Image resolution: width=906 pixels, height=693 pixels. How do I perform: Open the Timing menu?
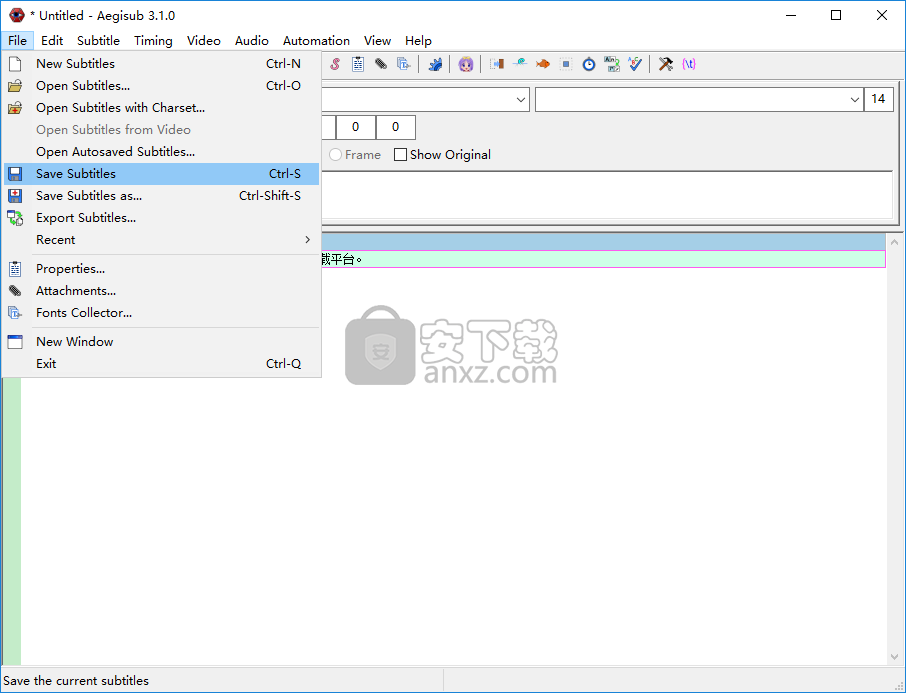[x=153, y=40]
